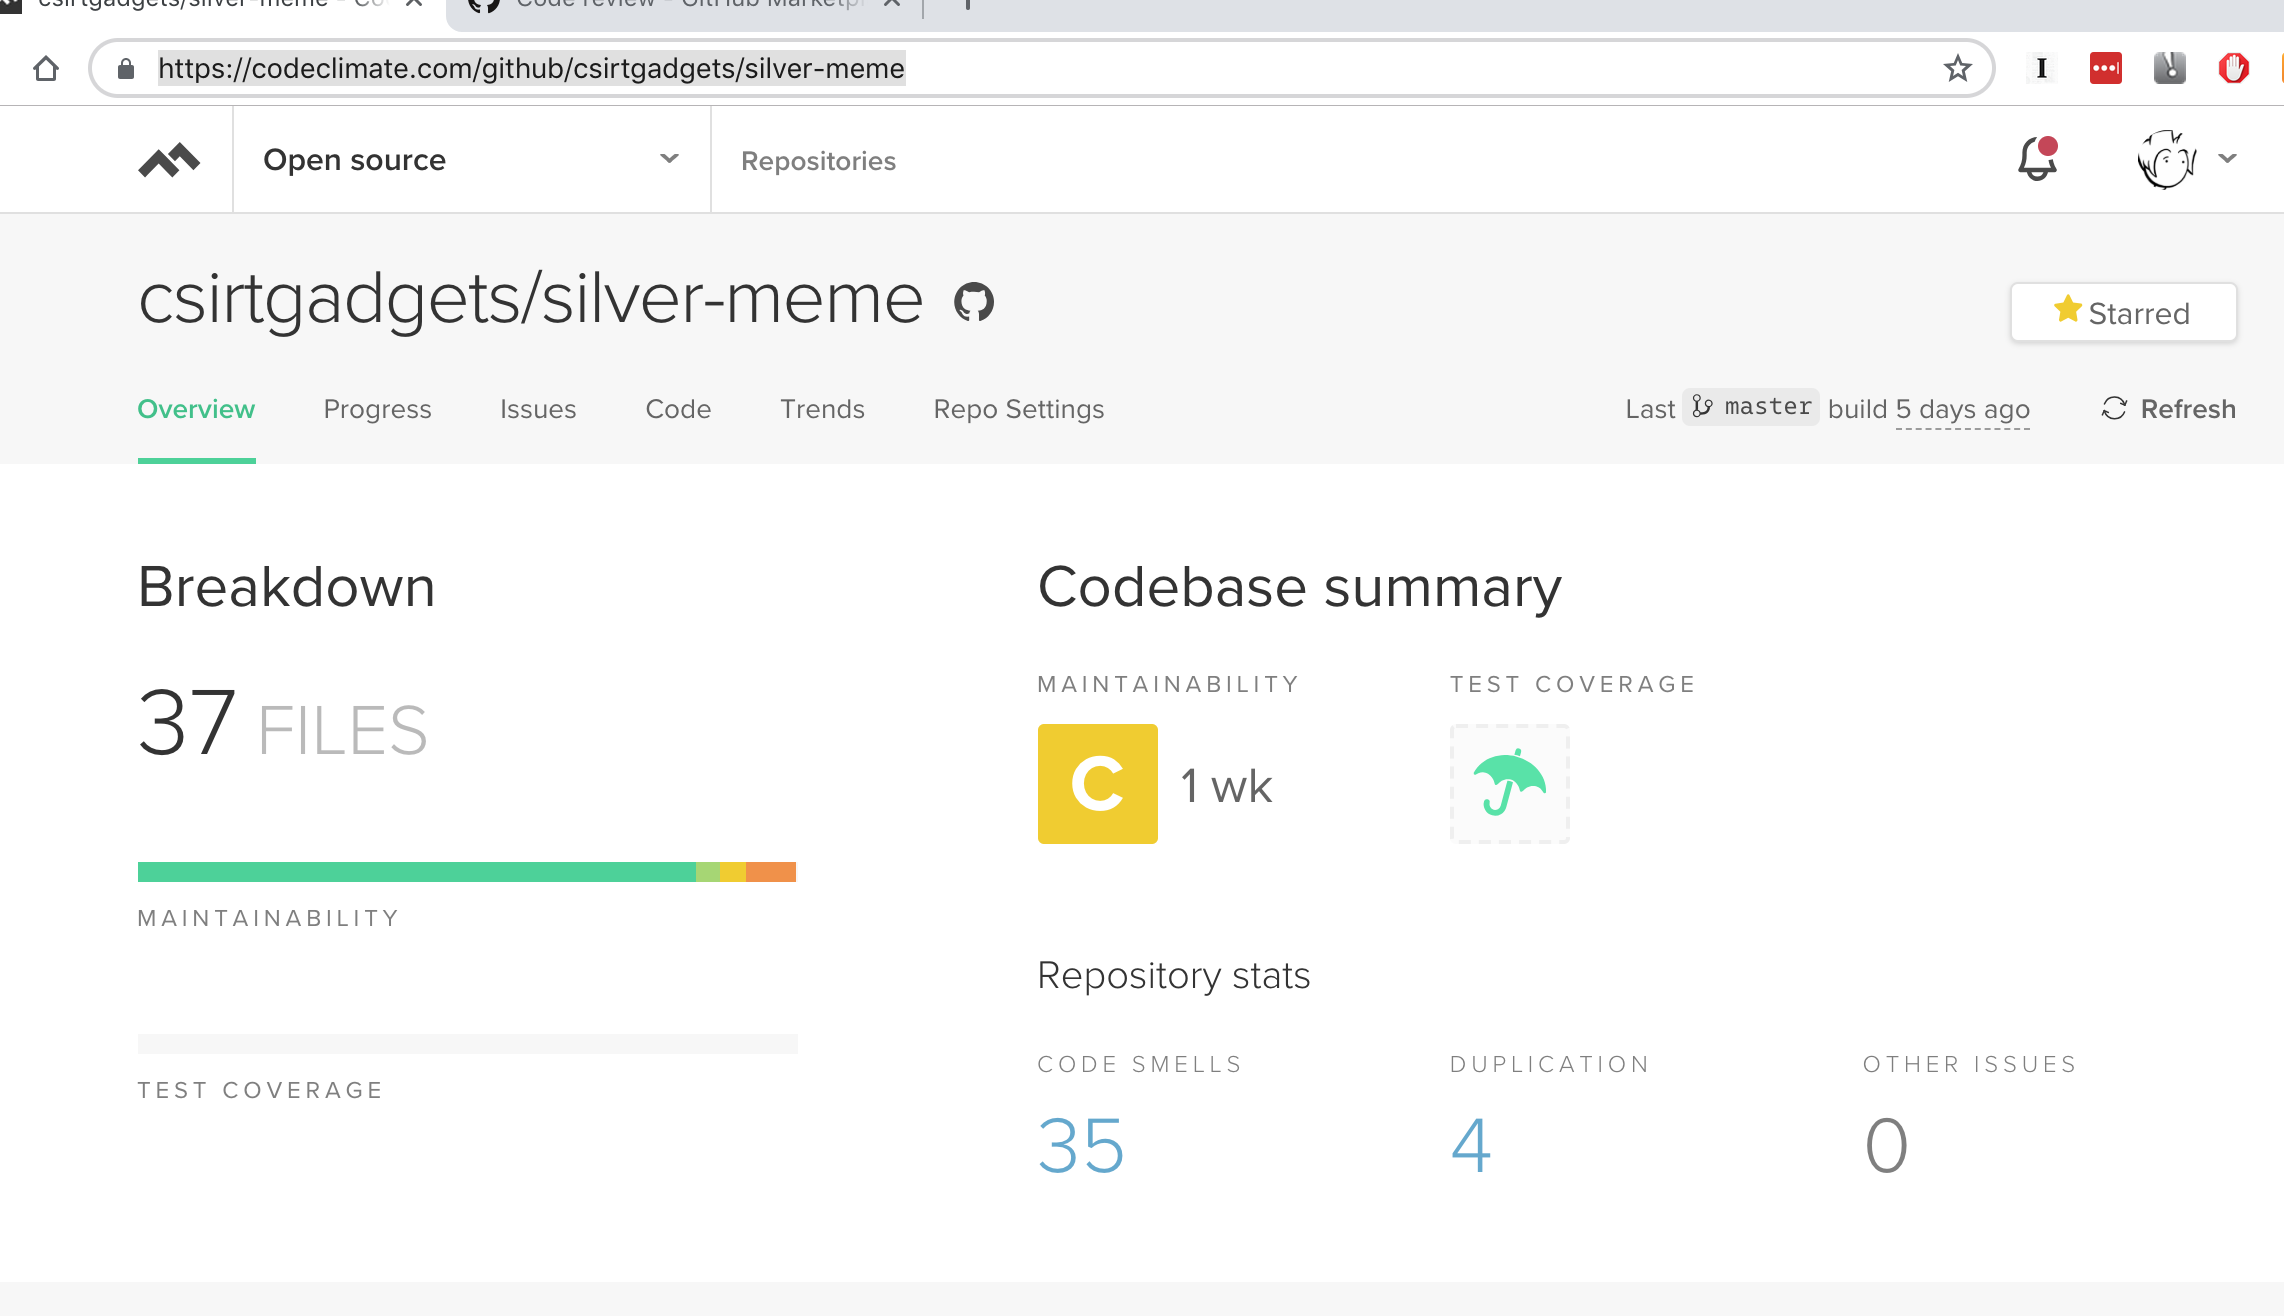Switch to the Issues tab
Image resolution: width=2284 pixels, height=1316 pixels.
(x=538, y=409)
